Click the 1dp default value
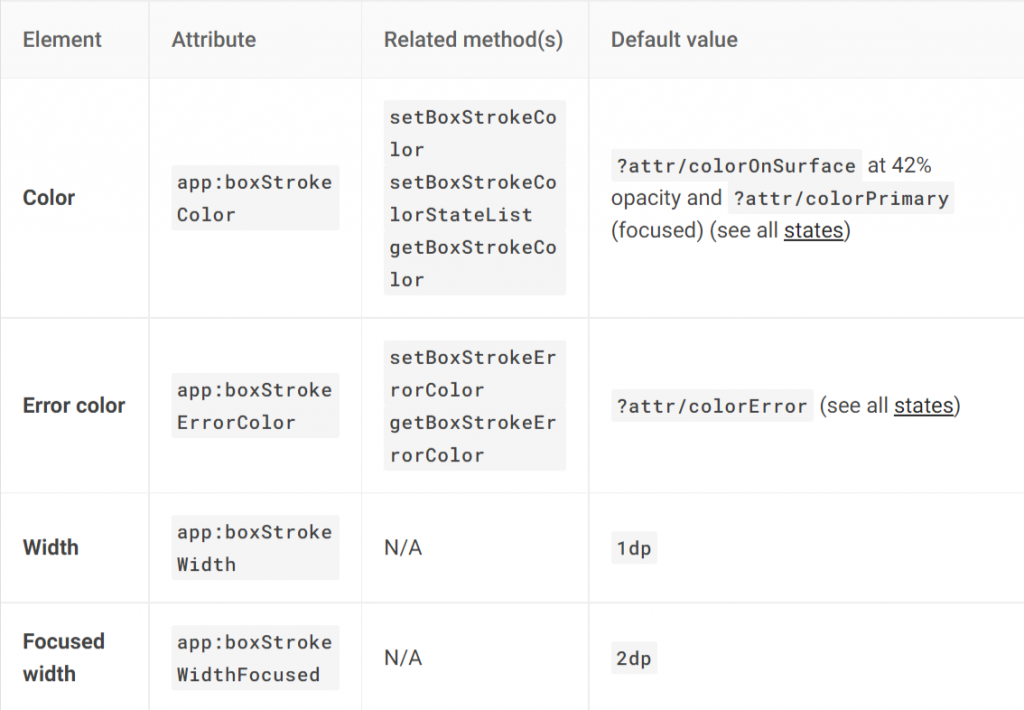 [x=634, y=549]
